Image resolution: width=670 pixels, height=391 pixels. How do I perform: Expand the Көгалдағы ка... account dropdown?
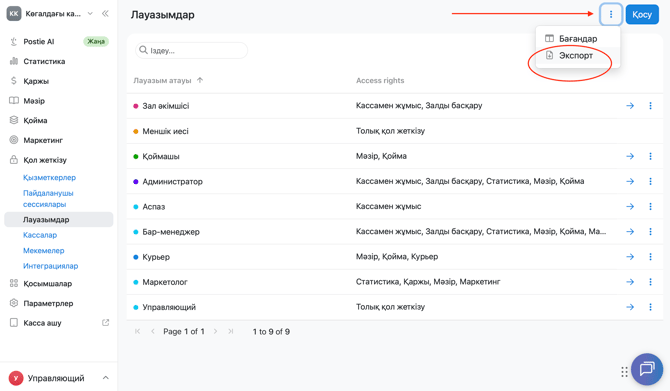[x=90, y=14]
